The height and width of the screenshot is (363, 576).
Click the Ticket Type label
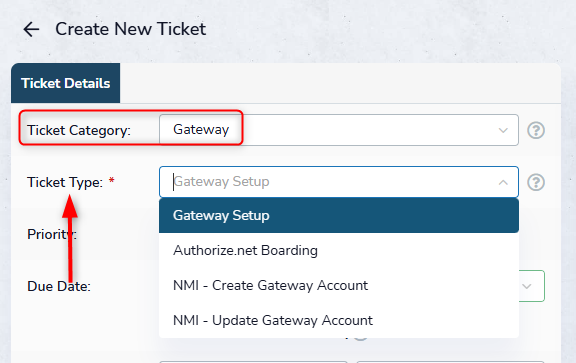point(65,182)
